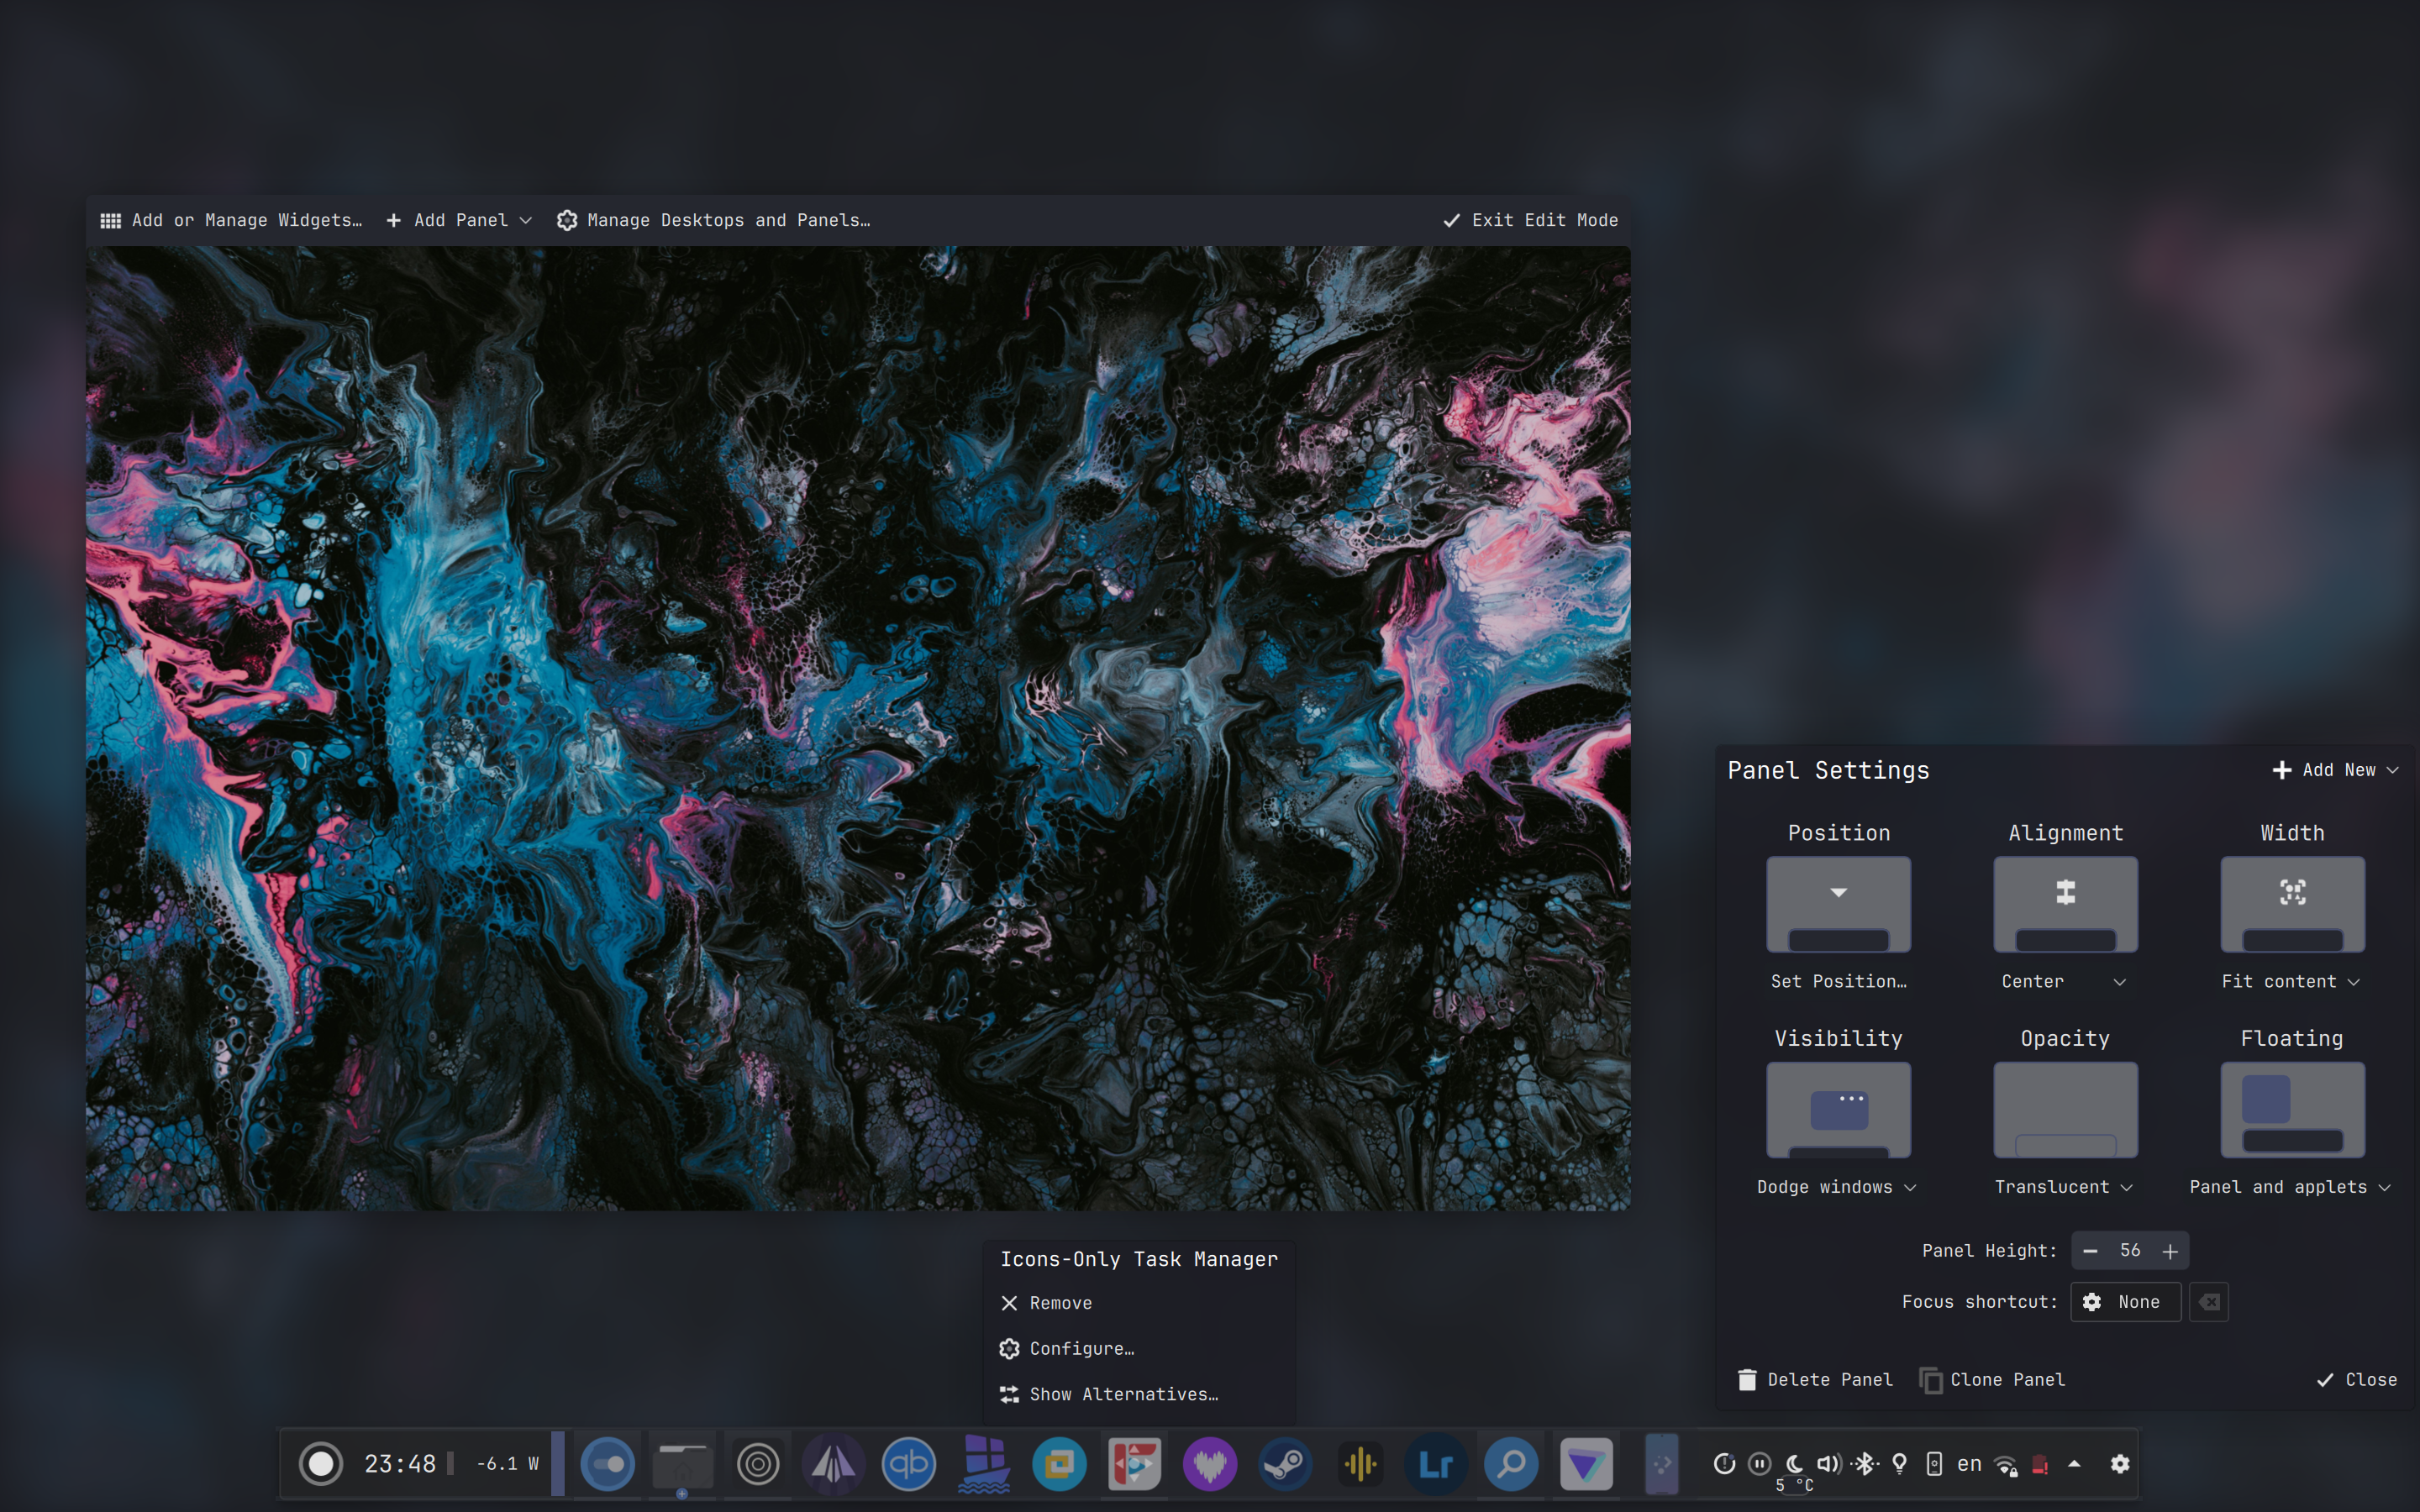
Task: Launch qBittorrent from the task manager
Action: [x=908, y=1464]
